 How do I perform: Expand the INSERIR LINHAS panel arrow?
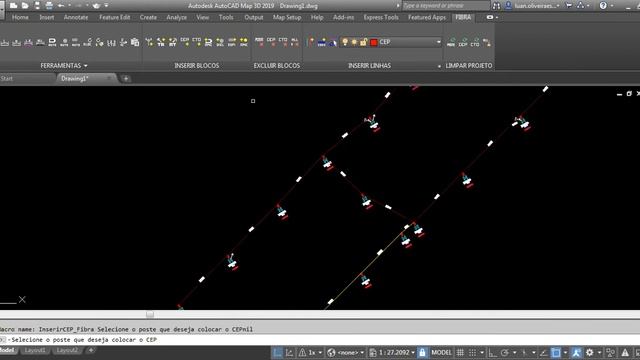439,66
